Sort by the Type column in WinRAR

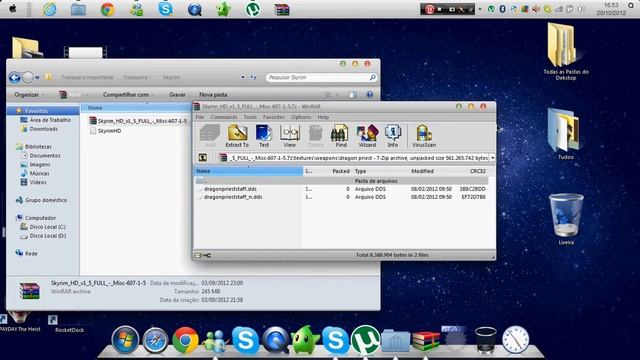pyautogui.click(x=360, y=171)
